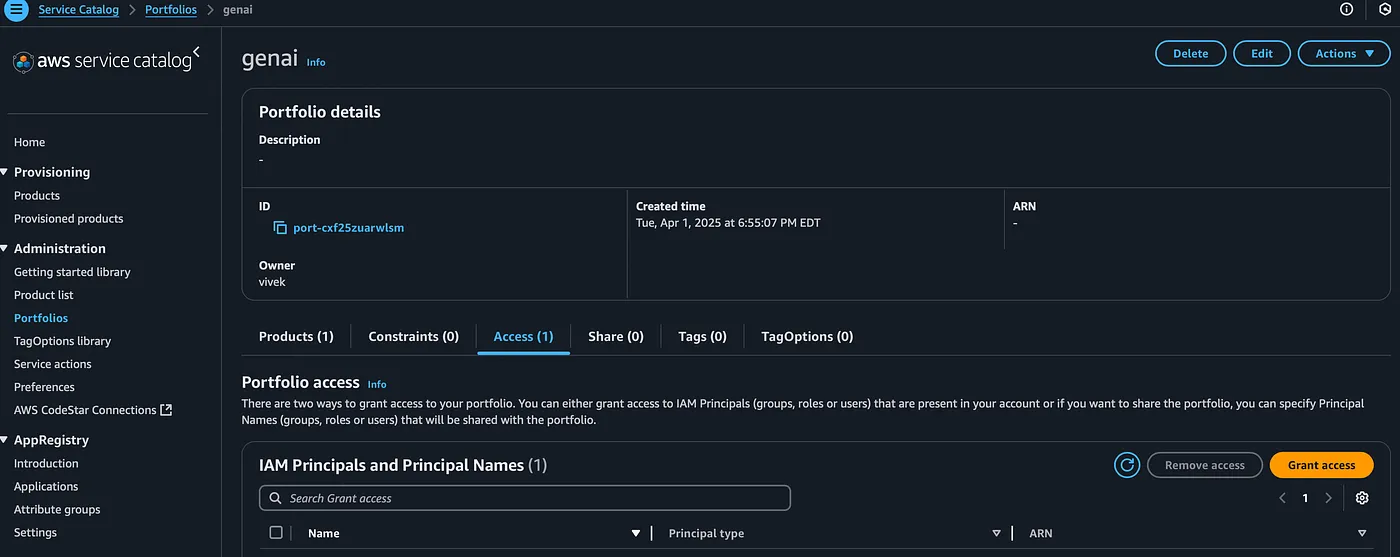This screenshot has width=1400, height=557.
Task: Open table preferences gear icon
Action: click(1362, 498)
